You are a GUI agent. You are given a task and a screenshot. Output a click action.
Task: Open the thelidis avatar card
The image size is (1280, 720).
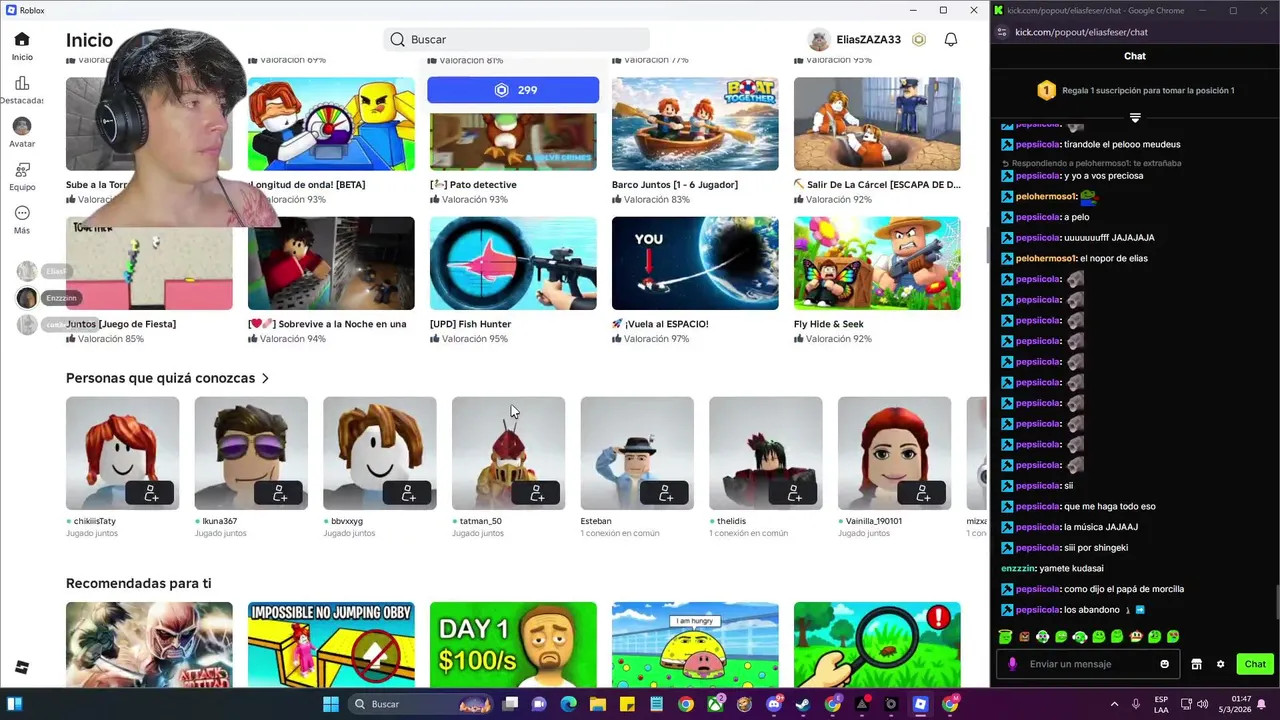pos(765,453)
